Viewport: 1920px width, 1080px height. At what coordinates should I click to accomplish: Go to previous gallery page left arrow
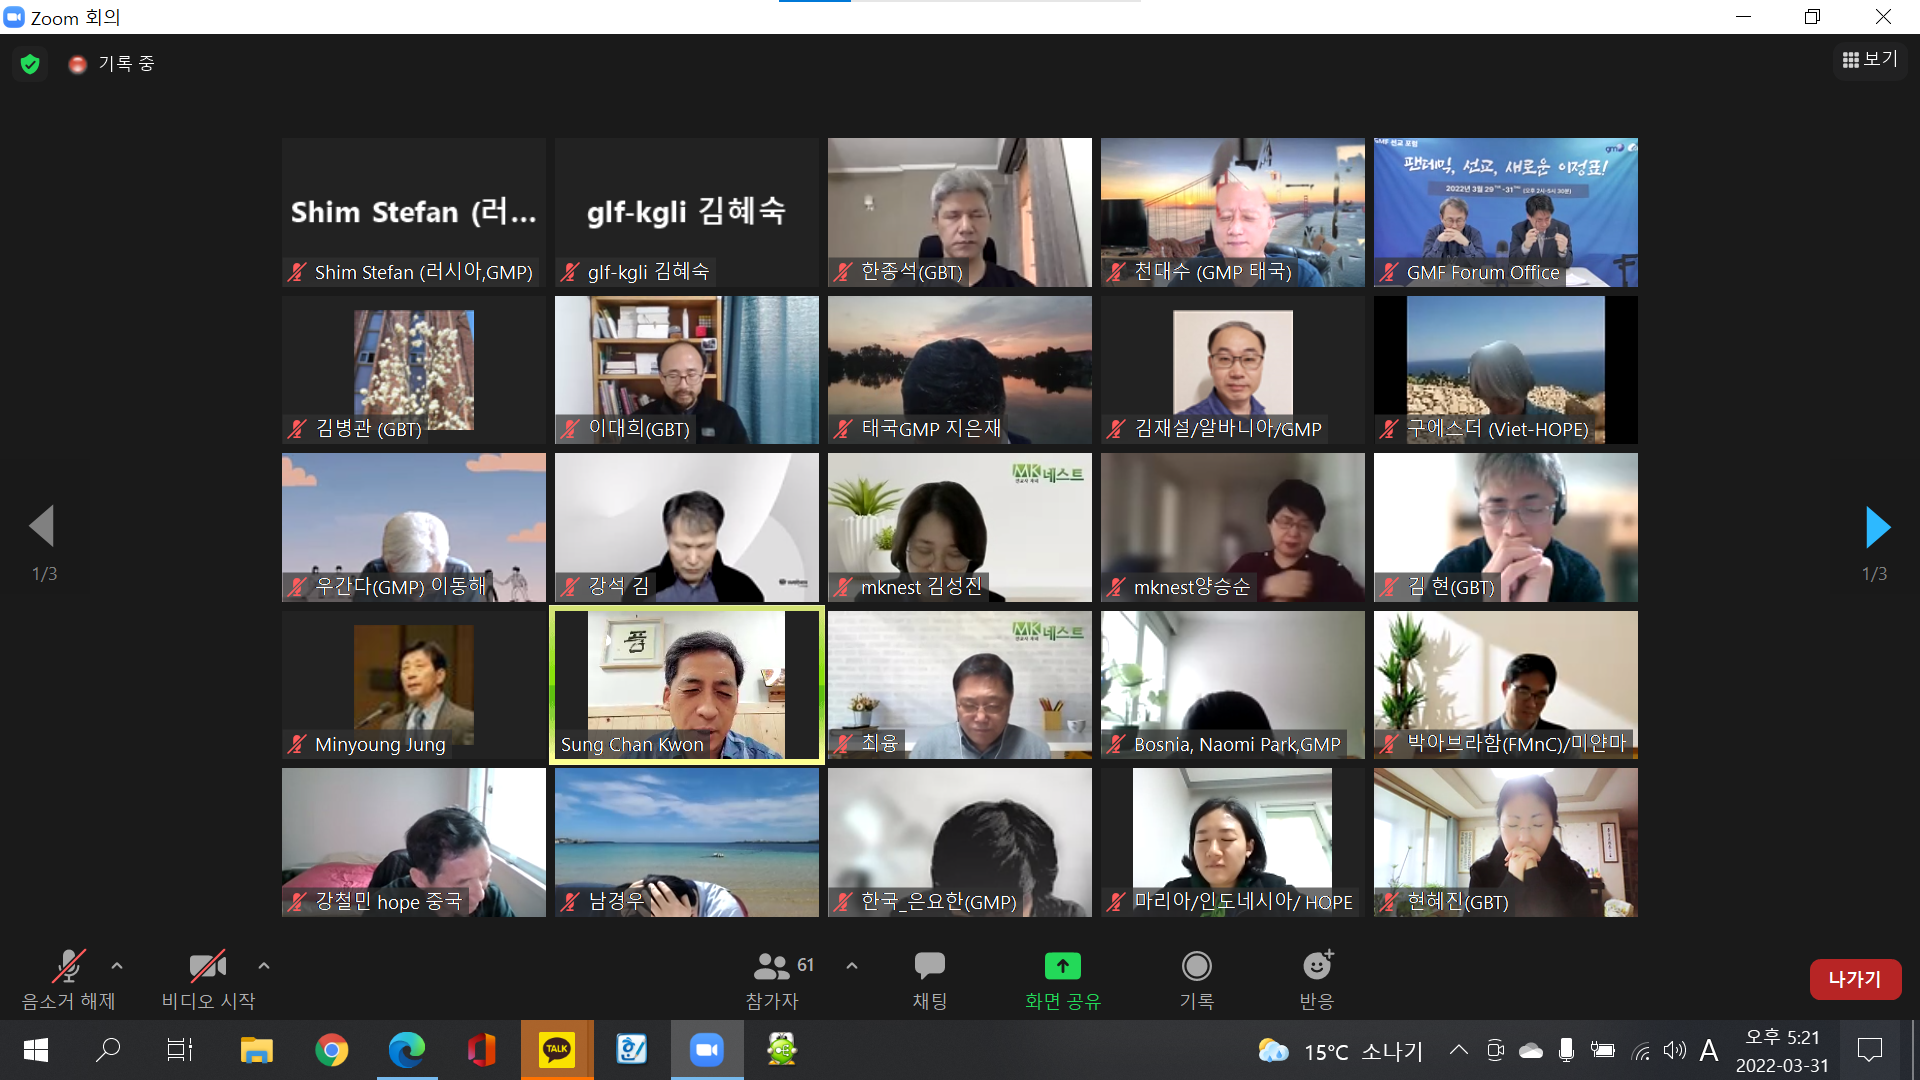(42, 526)
